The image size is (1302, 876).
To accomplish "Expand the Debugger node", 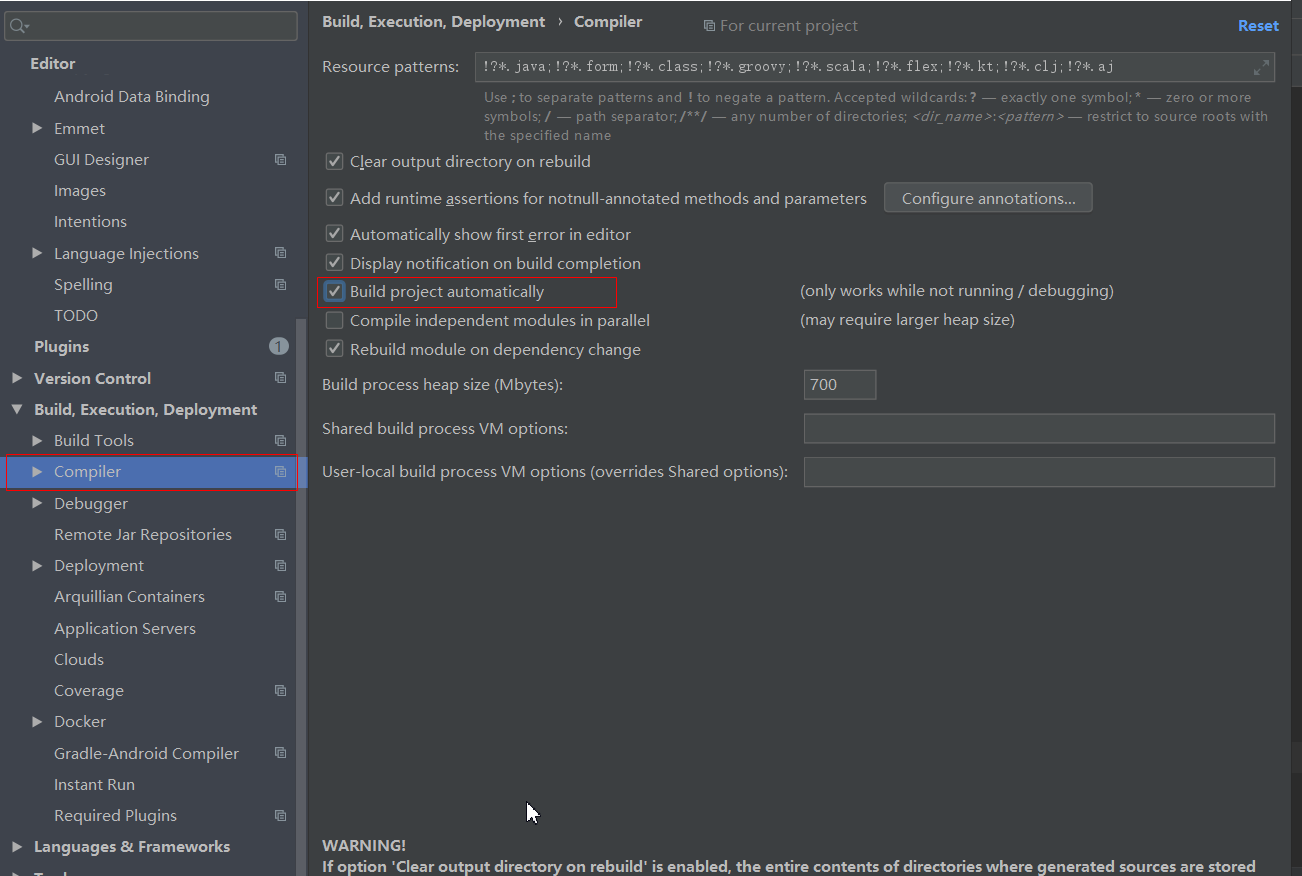I will point(37,503).
